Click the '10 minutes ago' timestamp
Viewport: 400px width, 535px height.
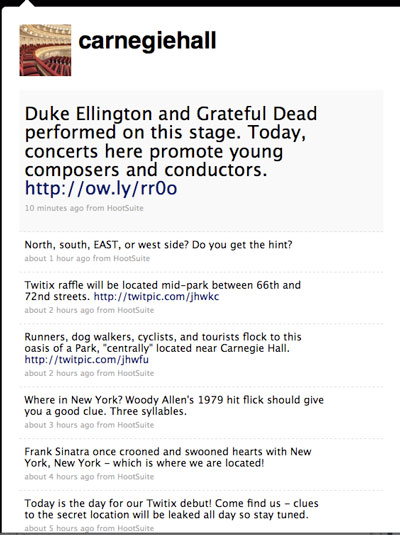point(54,208)
